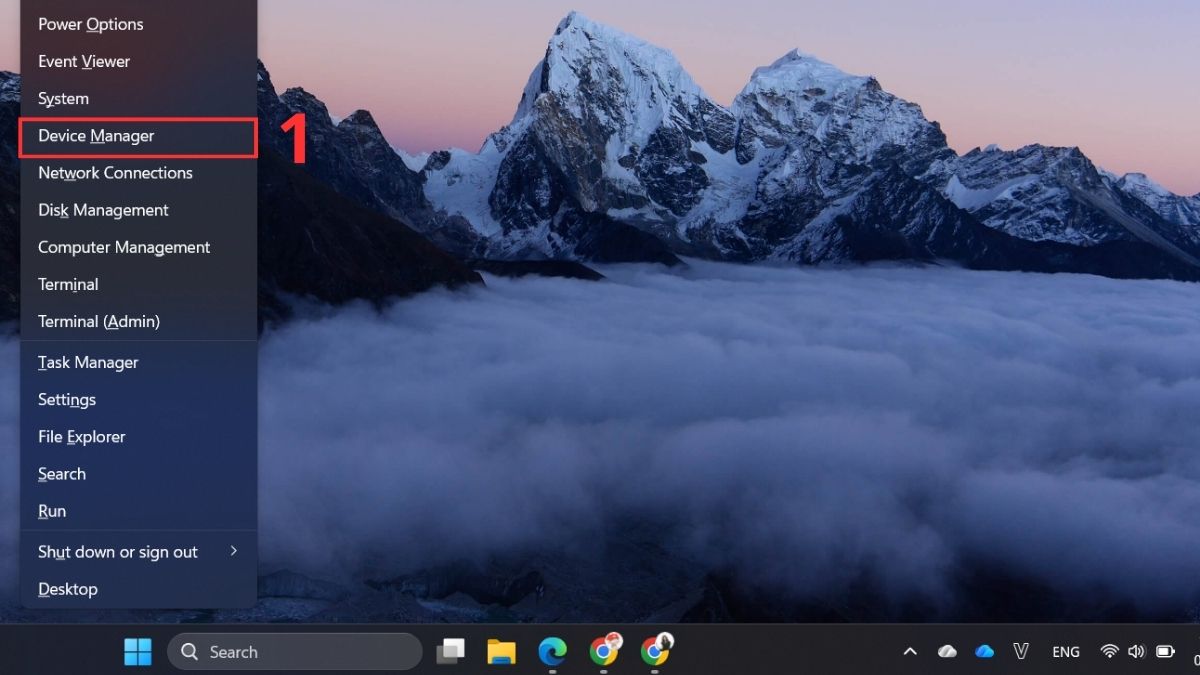
Task: Open Device Manager from the menu
Action: click(x=96, y=135)
